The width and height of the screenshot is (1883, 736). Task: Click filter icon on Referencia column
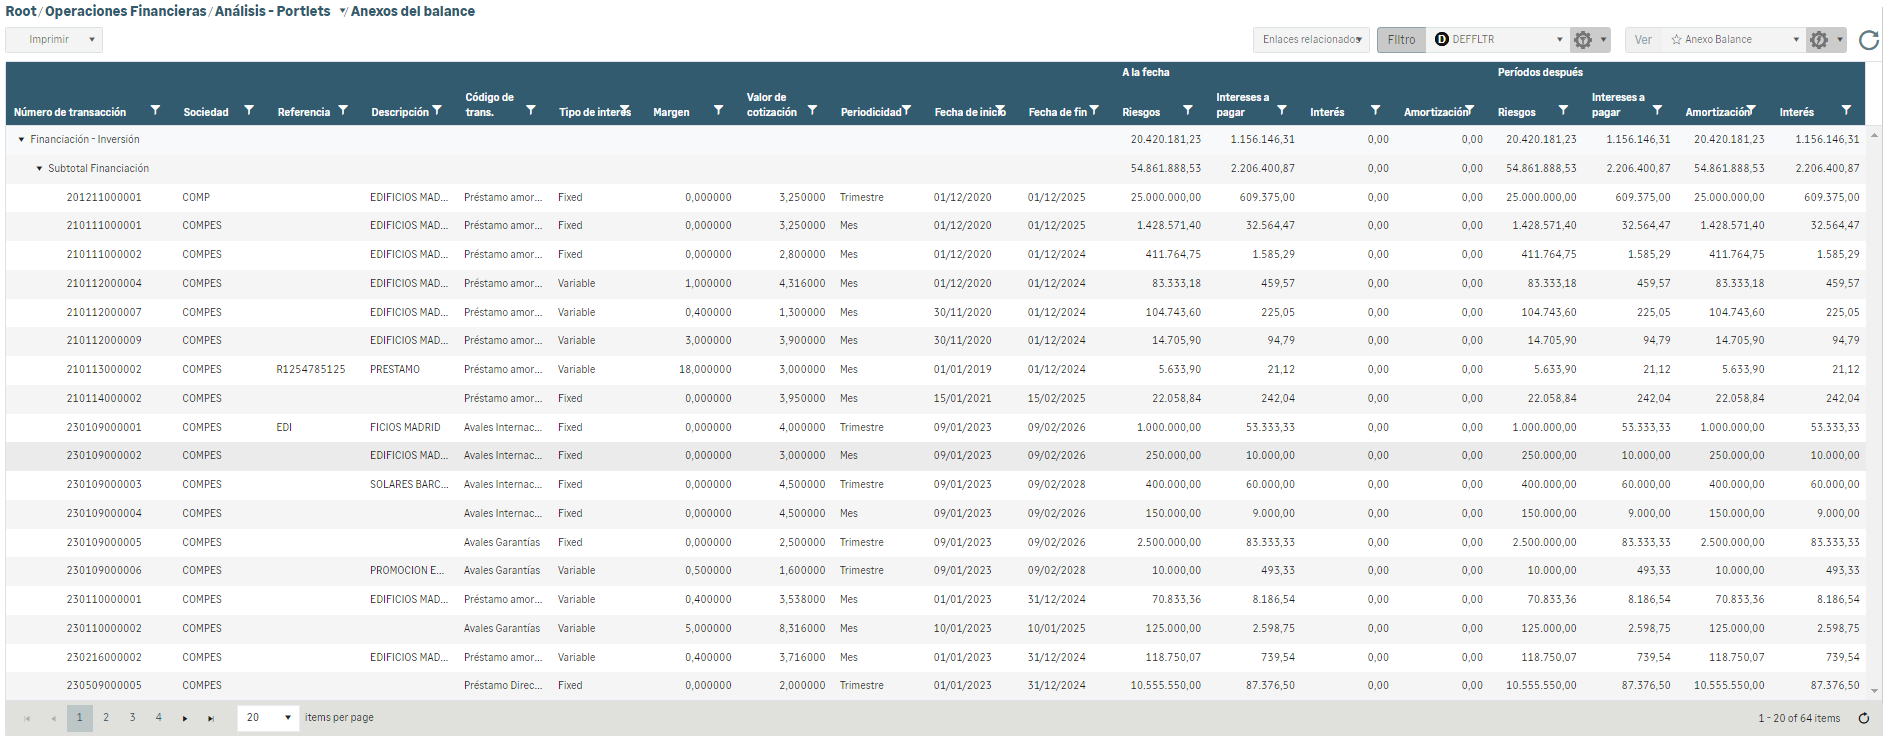point(343,111)
